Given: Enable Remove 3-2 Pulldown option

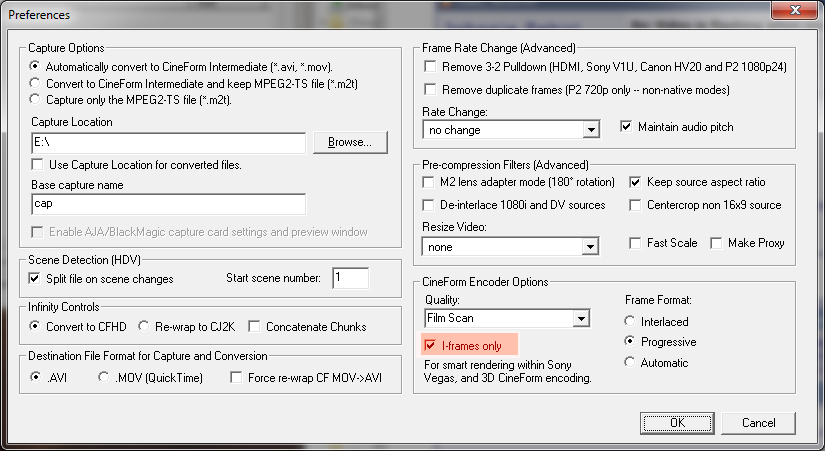Looking at the screenshot, I should click(x=431, y=66).
